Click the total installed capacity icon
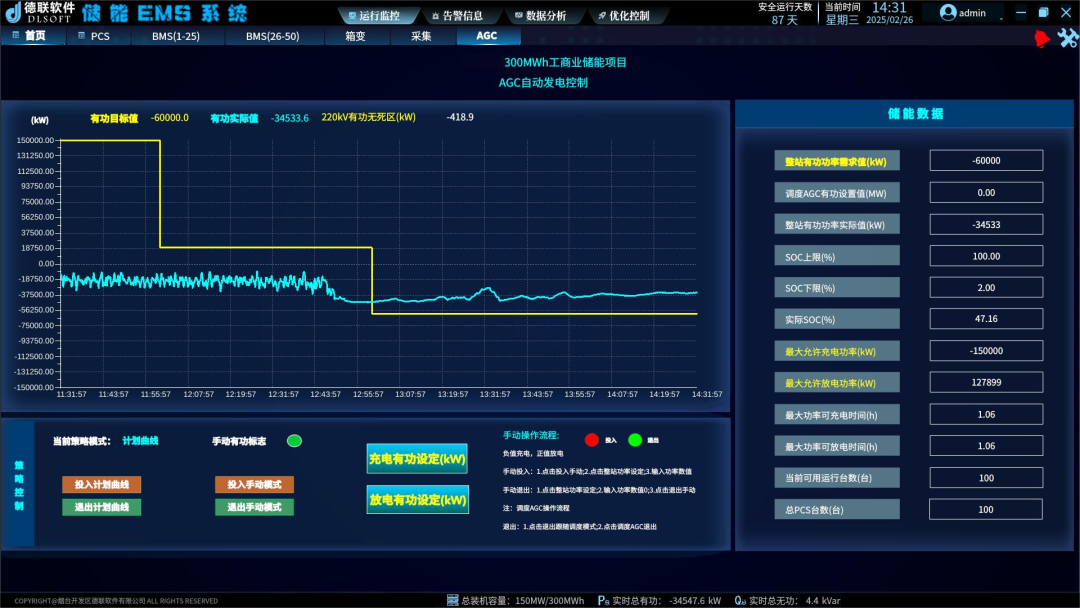The width and height of the screenshot is (1080, 608). (x=452, y=600)
